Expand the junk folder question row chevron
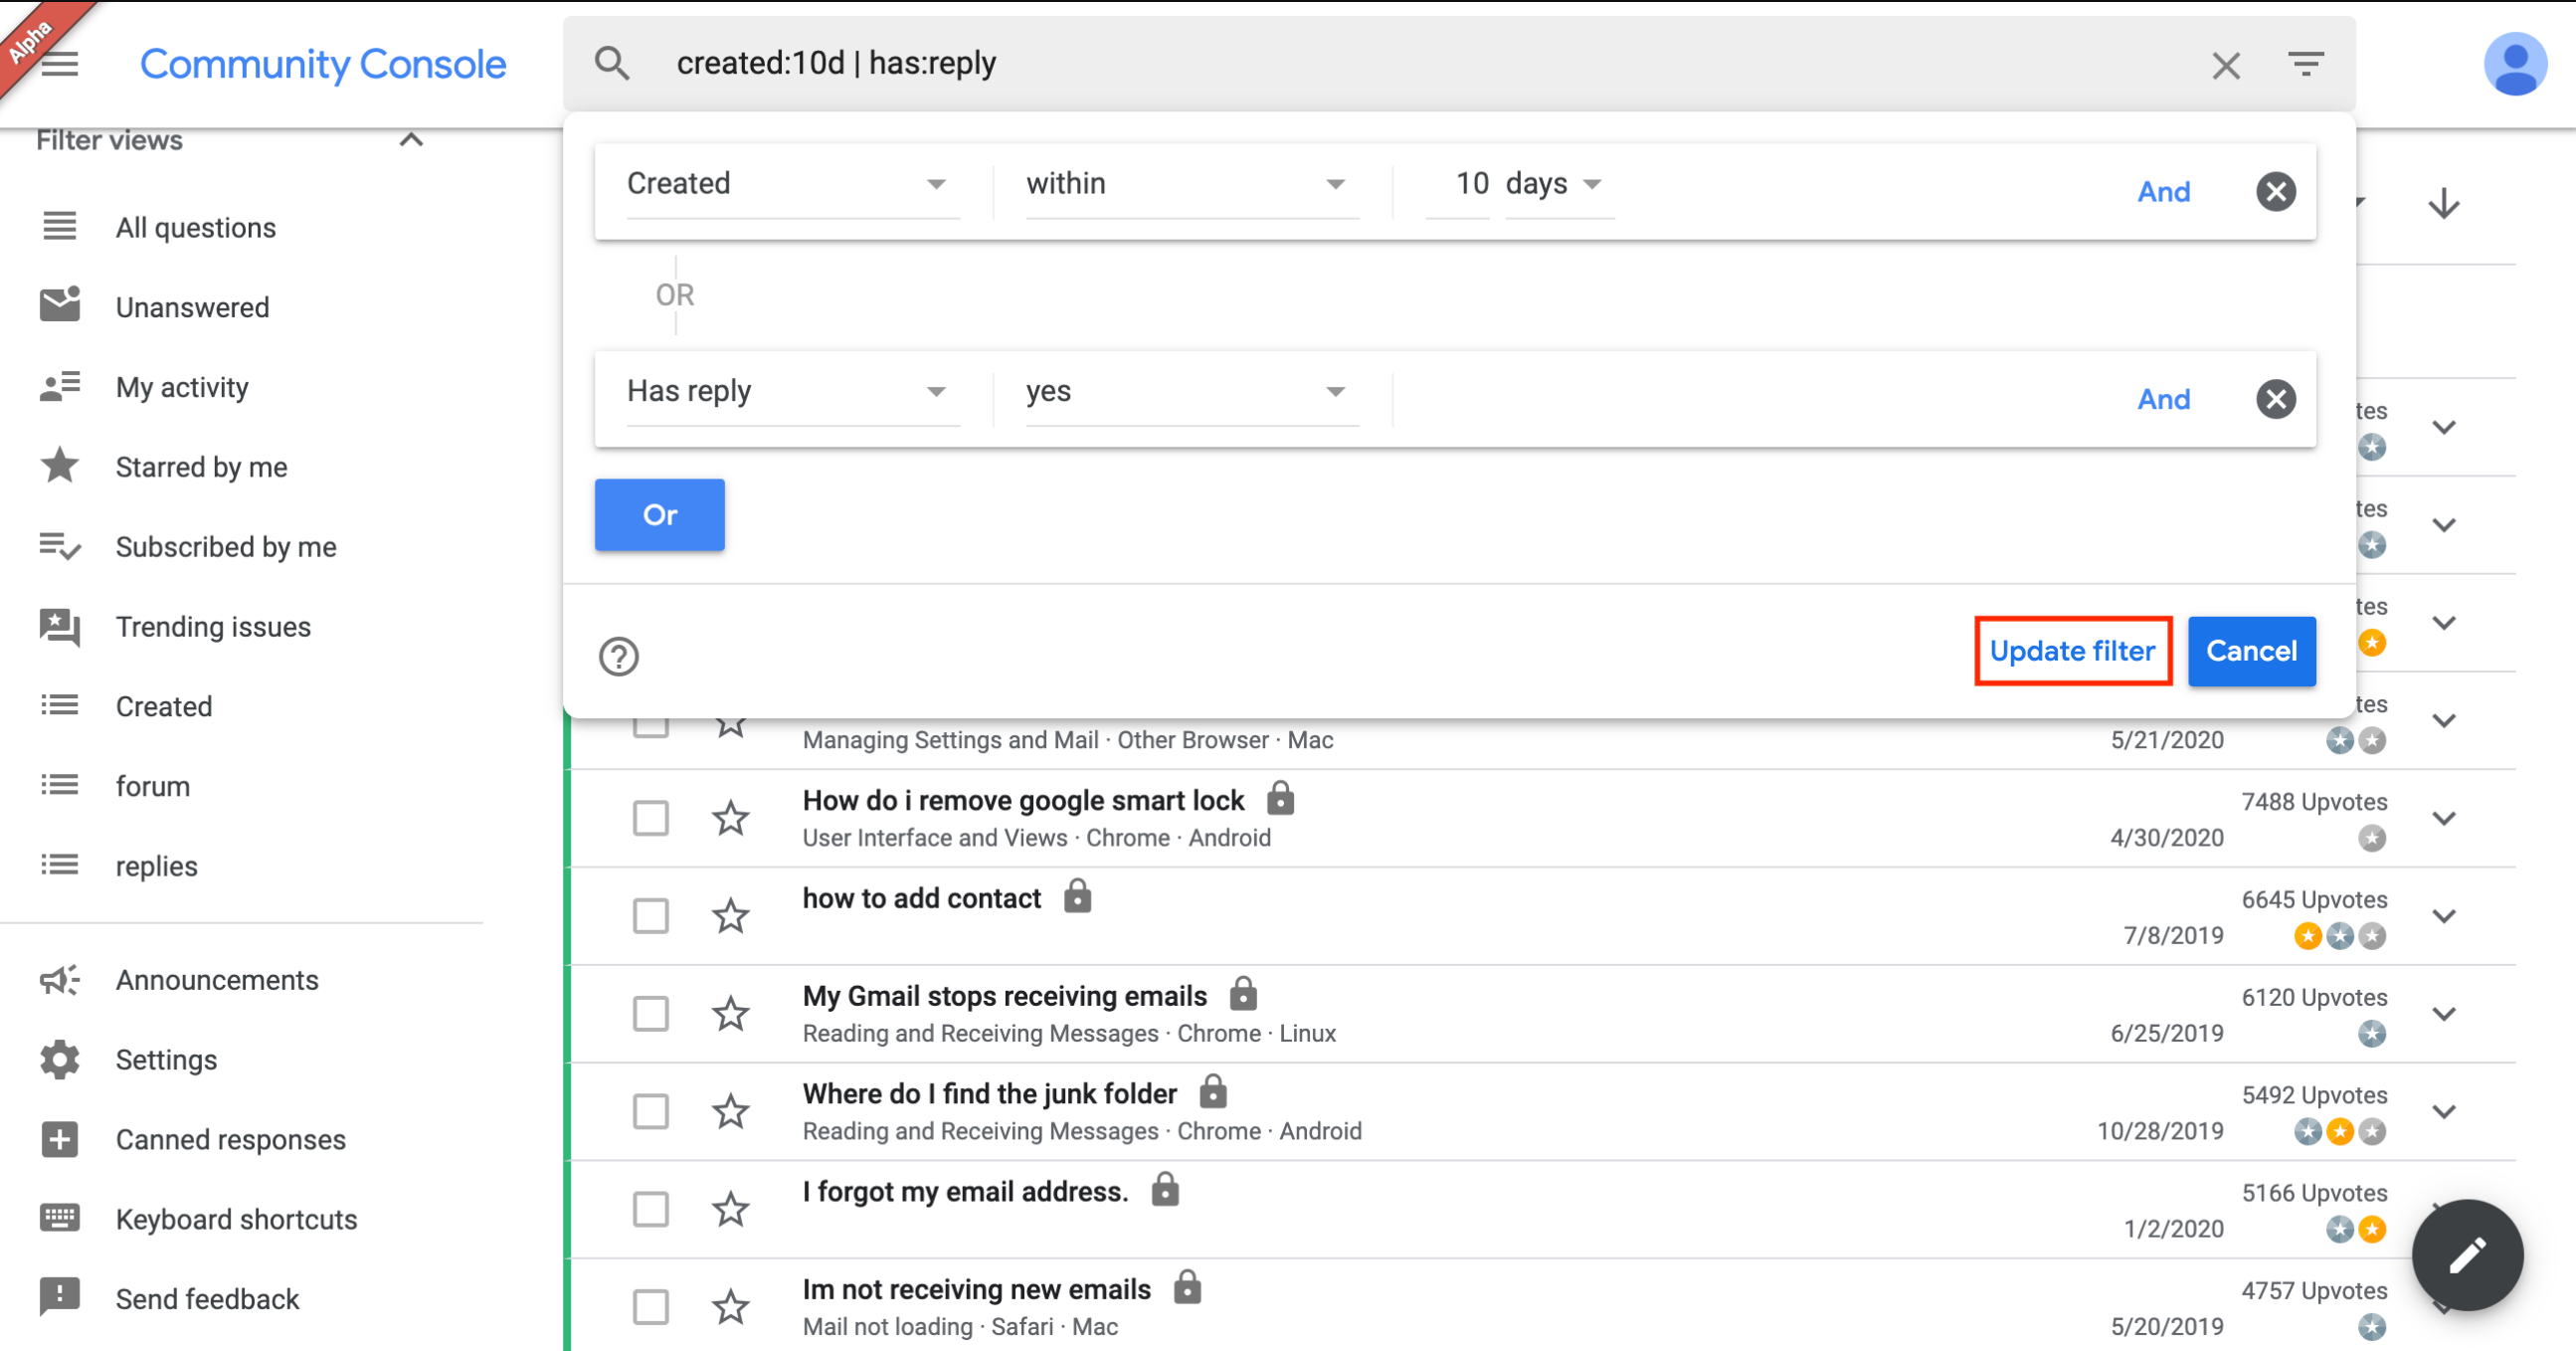The height and width of the screenshot is (1351, 2576). (x=2444, y=1111)
